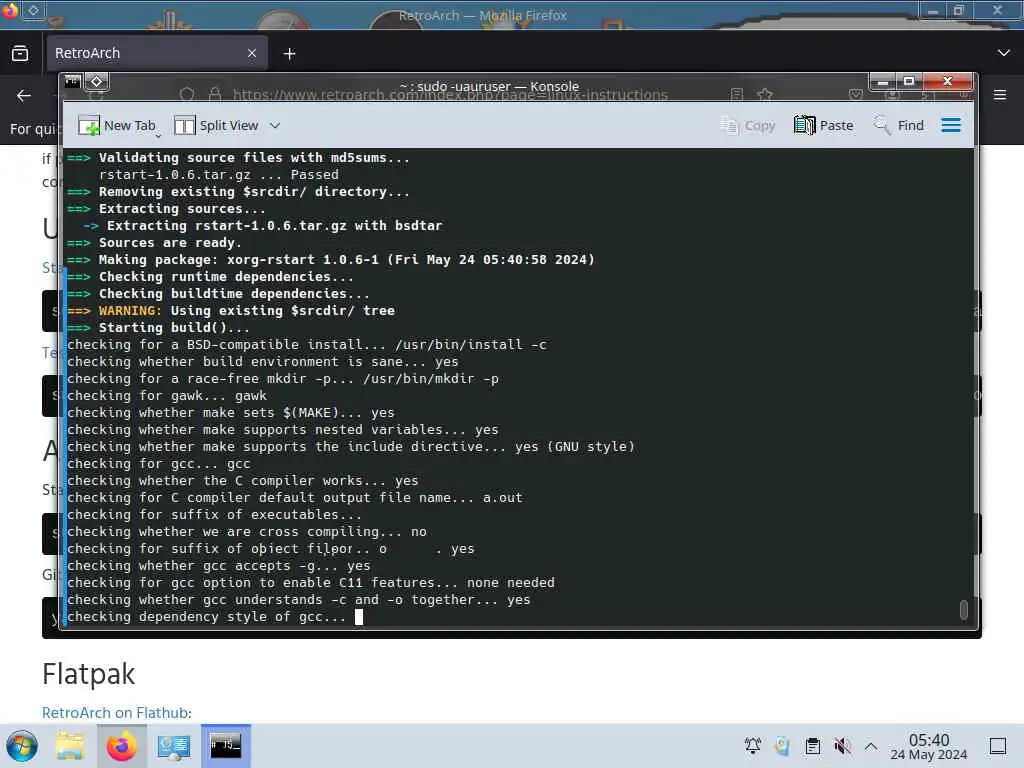Click the Paste button in Konsole toolbar
1024x768 pixels.
(x=824, y=125)
